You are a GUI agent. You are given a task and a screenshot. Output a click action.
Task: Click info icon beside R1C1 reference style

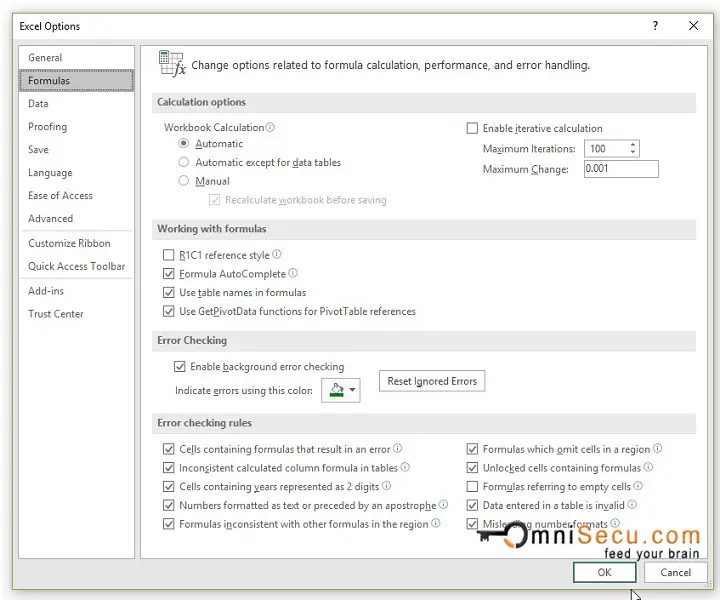[x=276, y=254]
